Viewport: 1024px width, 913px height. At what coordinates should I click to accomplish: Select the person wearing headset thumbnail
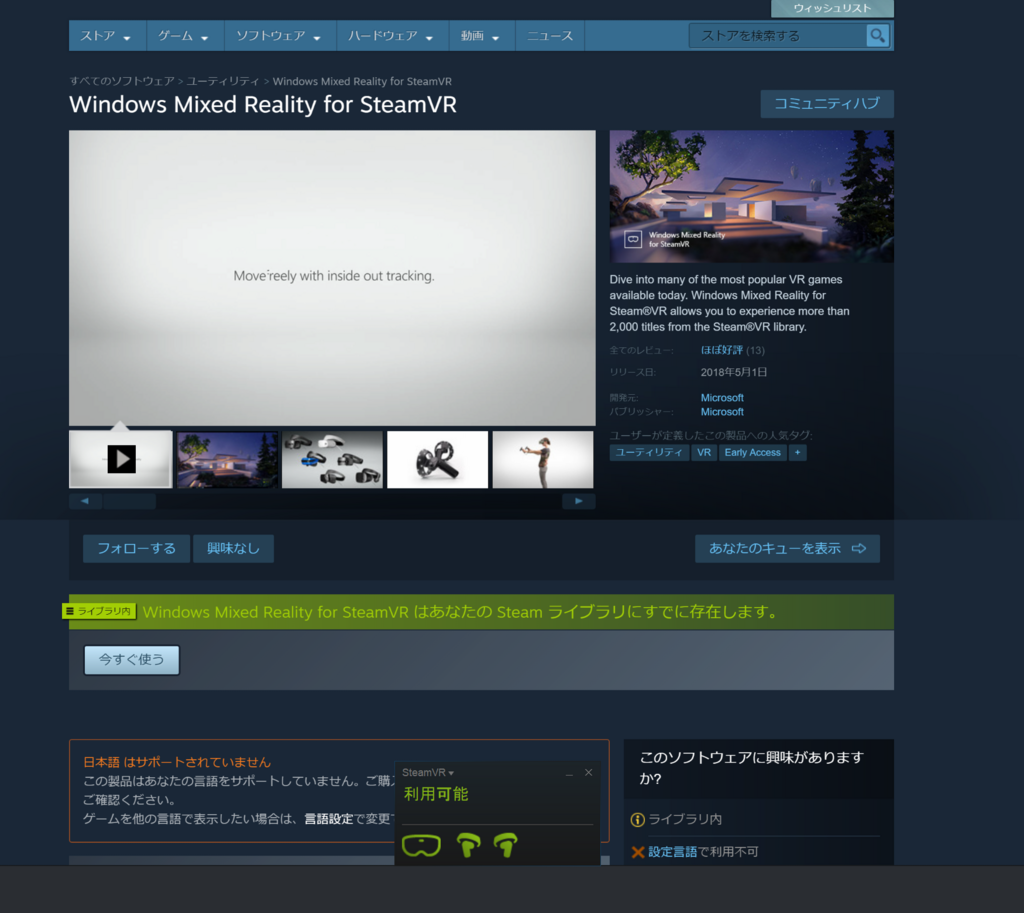[x=543, y=459]
